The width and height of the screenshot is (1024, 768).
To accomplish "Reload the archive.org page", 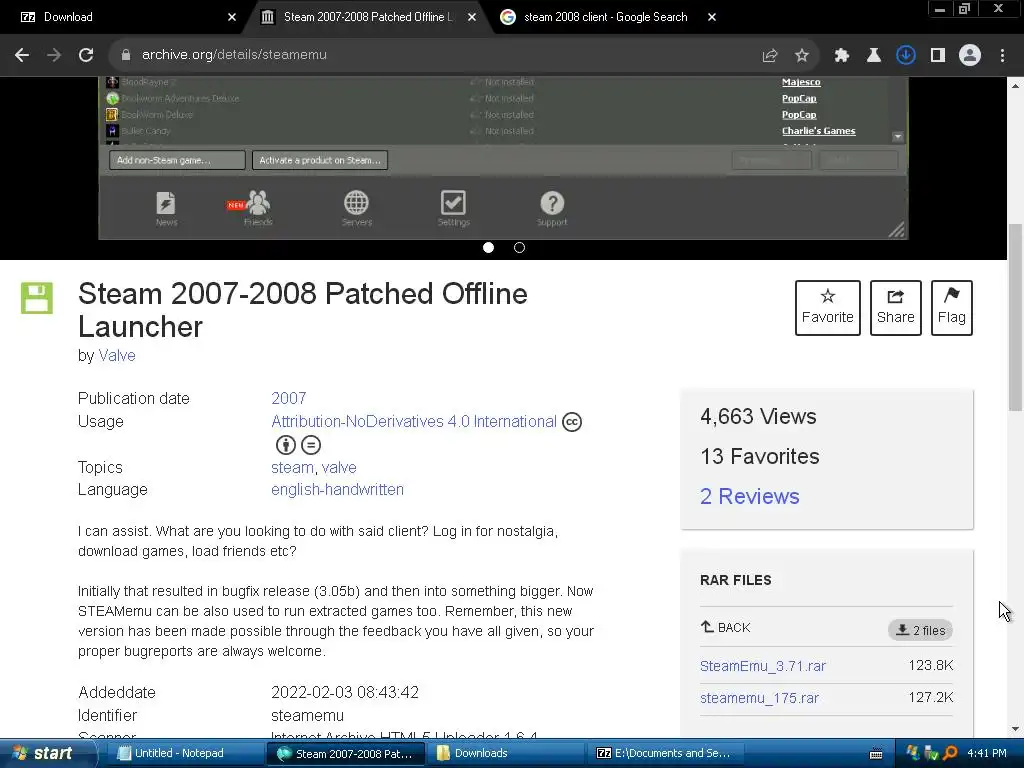I will [86, 55].
